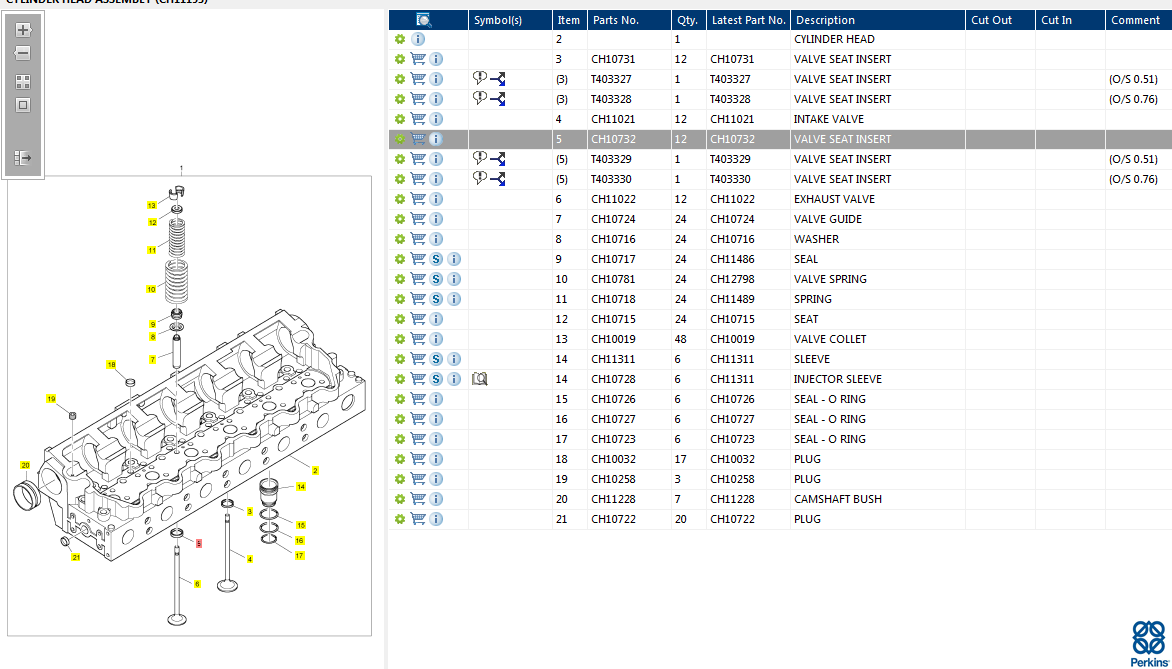Click callout 14 on the diagram
1172x669 pixels.
(299, 487)
